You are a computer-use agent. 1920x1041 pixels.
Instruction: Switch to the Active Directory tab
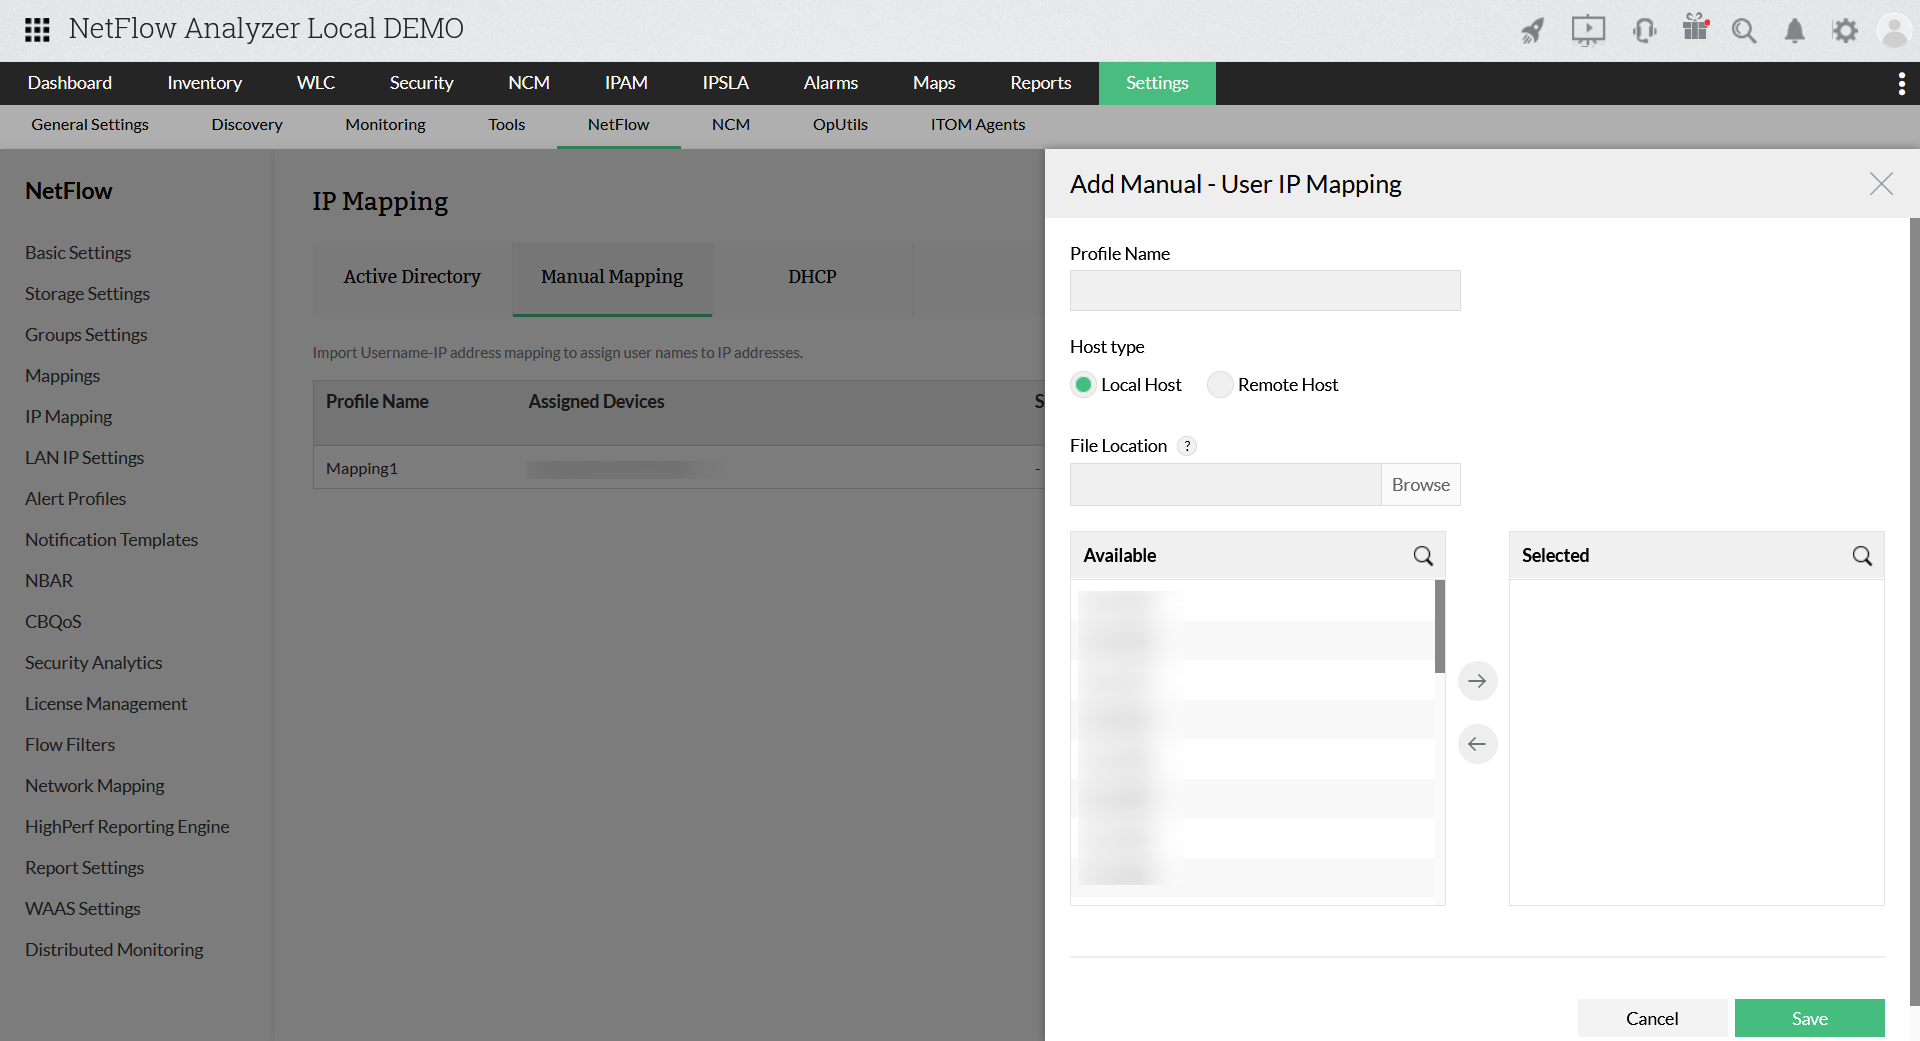412,277
